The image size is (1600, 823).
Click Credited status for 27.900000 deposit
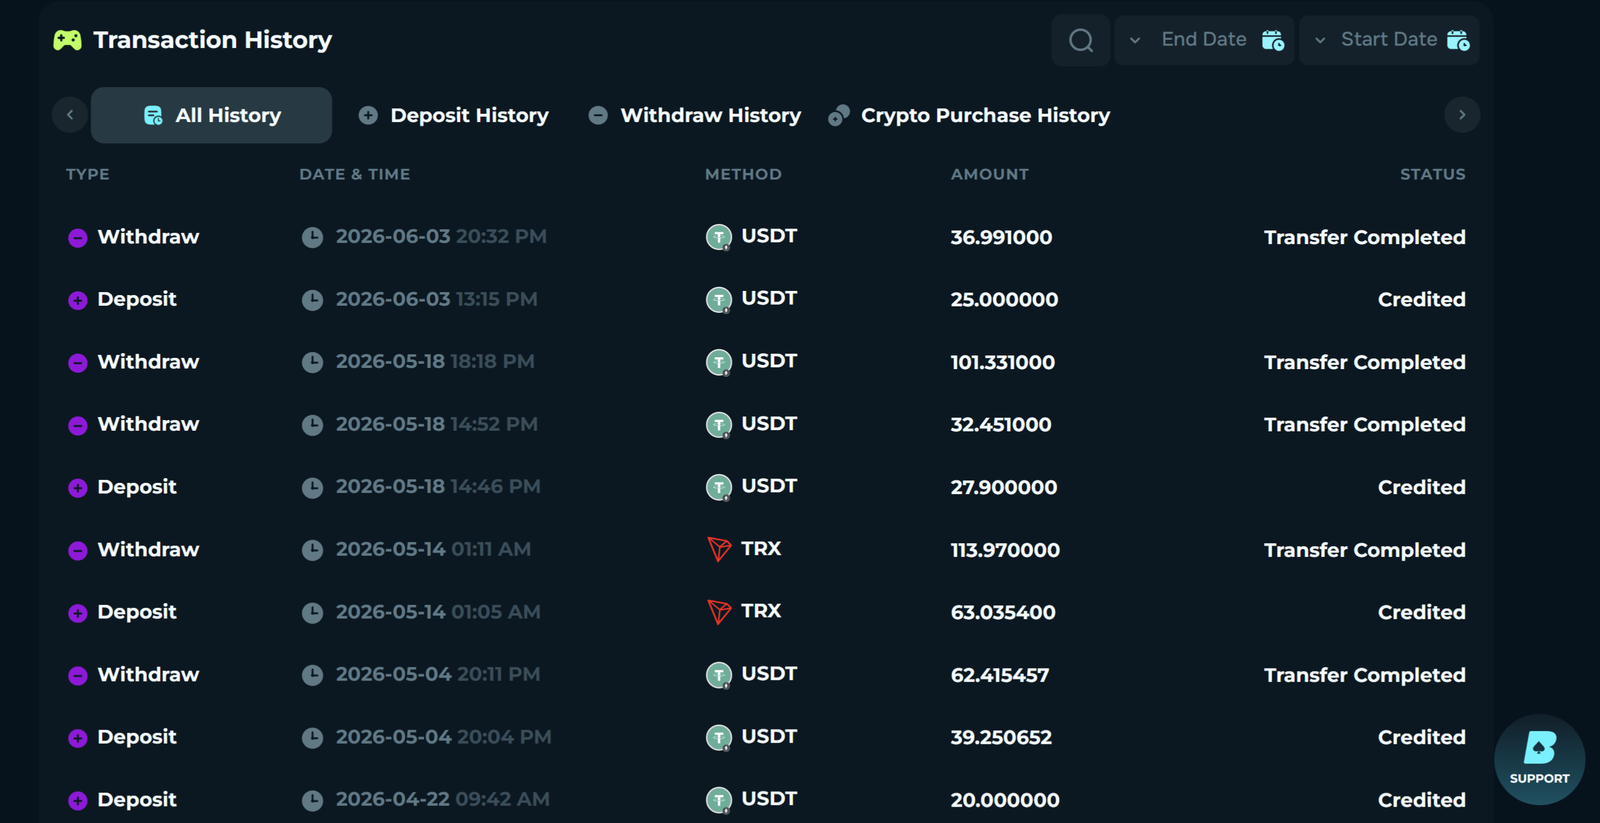pyautogui.click(x=1422, y=487)
